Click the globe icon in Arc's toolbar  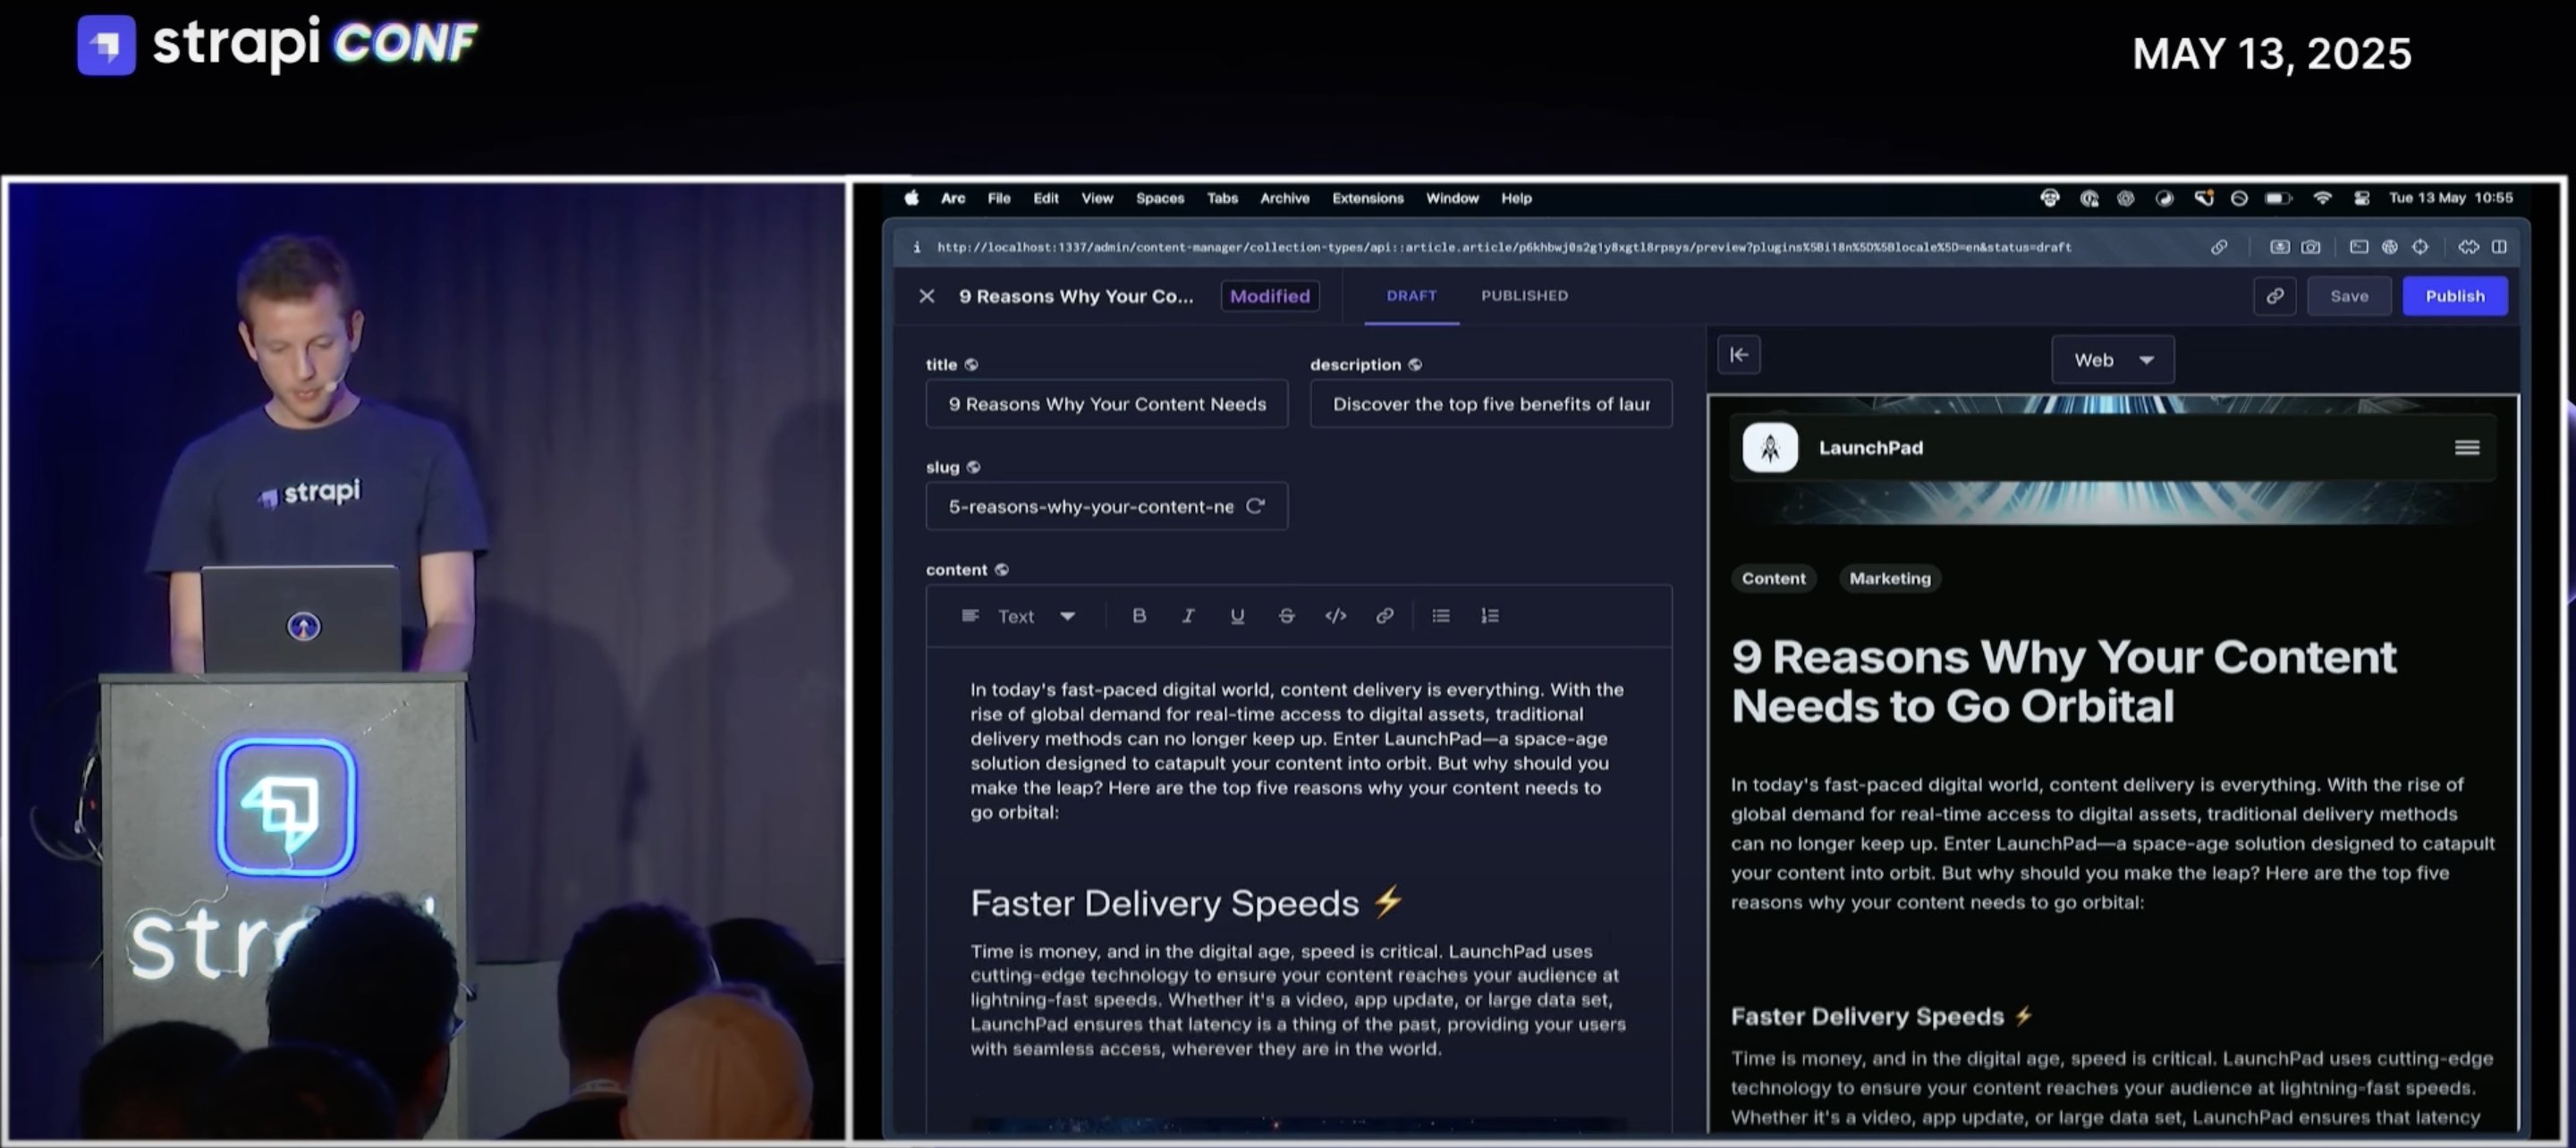pos(2390,247)
